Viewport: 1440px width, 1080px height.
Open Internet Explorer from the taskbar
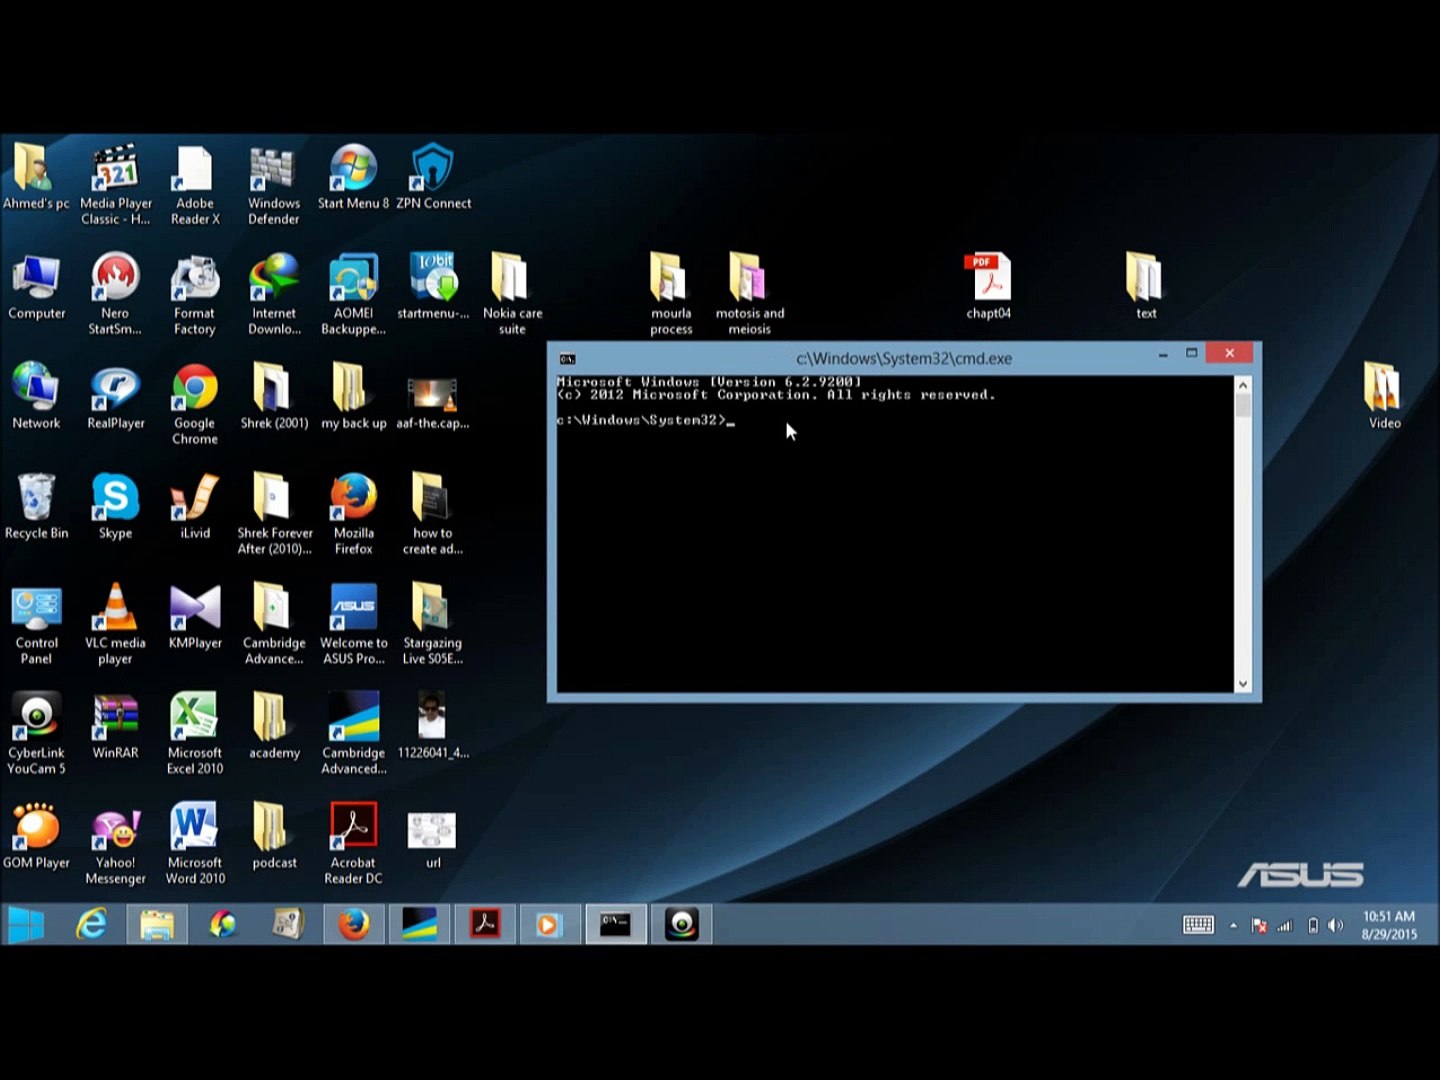coord(92,925)
